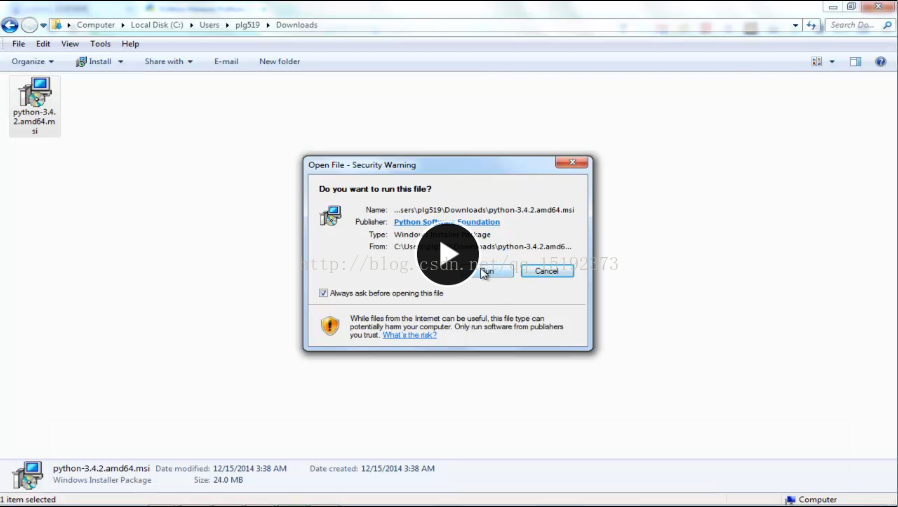
Task: Click the Forward navigation arrow
Action: pos(29,25)
